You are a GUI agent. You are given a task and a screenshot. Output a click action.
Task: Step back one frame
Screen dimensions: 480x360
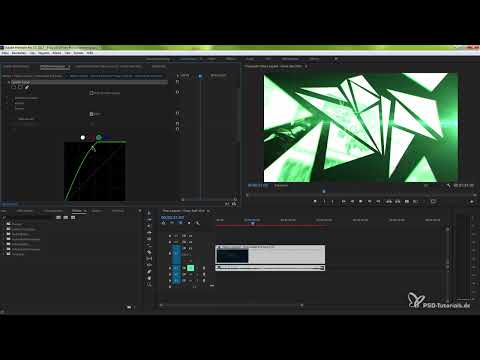(x=352, y=201)
